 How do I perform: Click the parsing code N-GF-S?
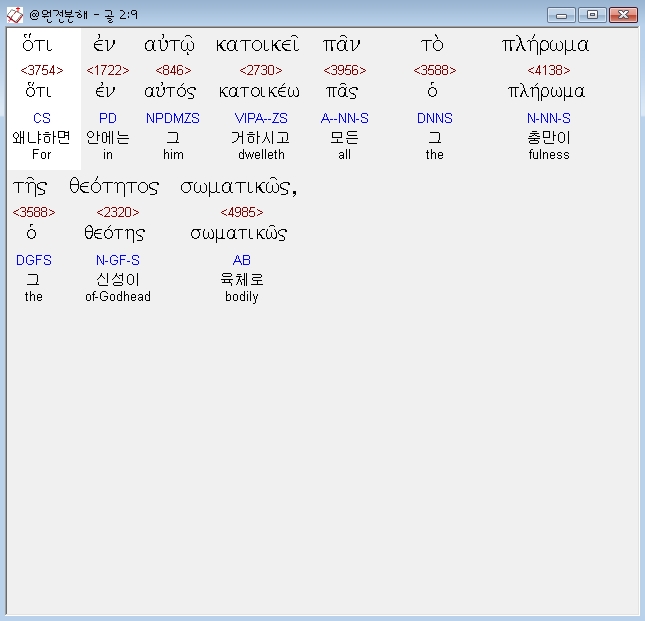[118, 260]
